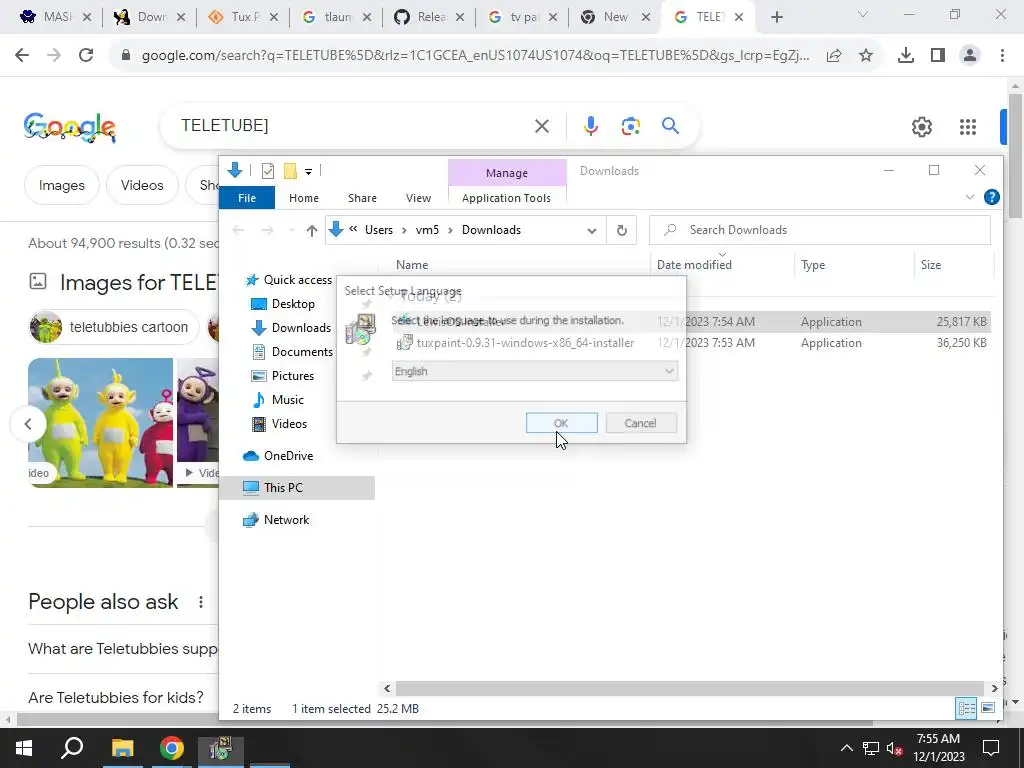Open the Home ribbon tab
Viewport: 1024px width, 768px height.
(304, 198)
